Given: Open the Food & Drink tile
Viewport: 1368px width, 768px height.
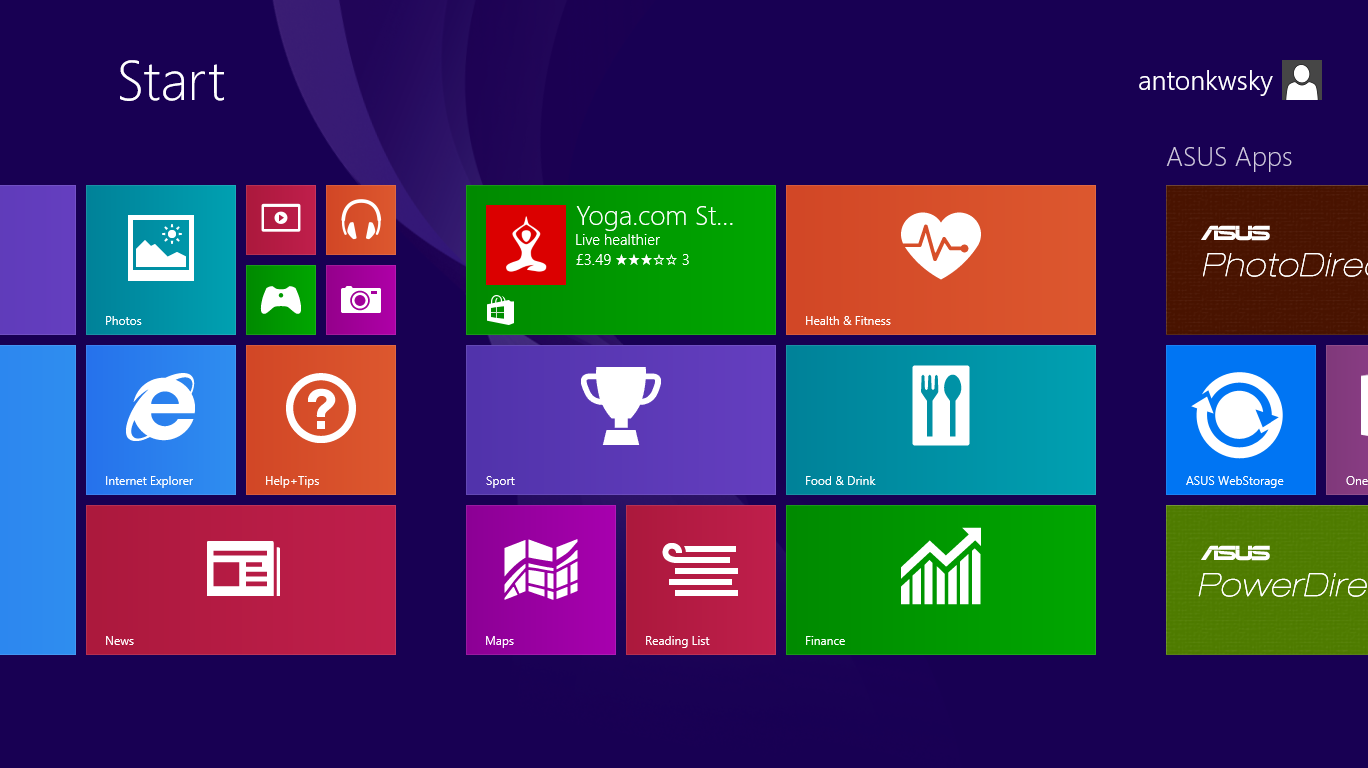Looking at the screenshot, I should pyautogui.click(x=941, y=420).
